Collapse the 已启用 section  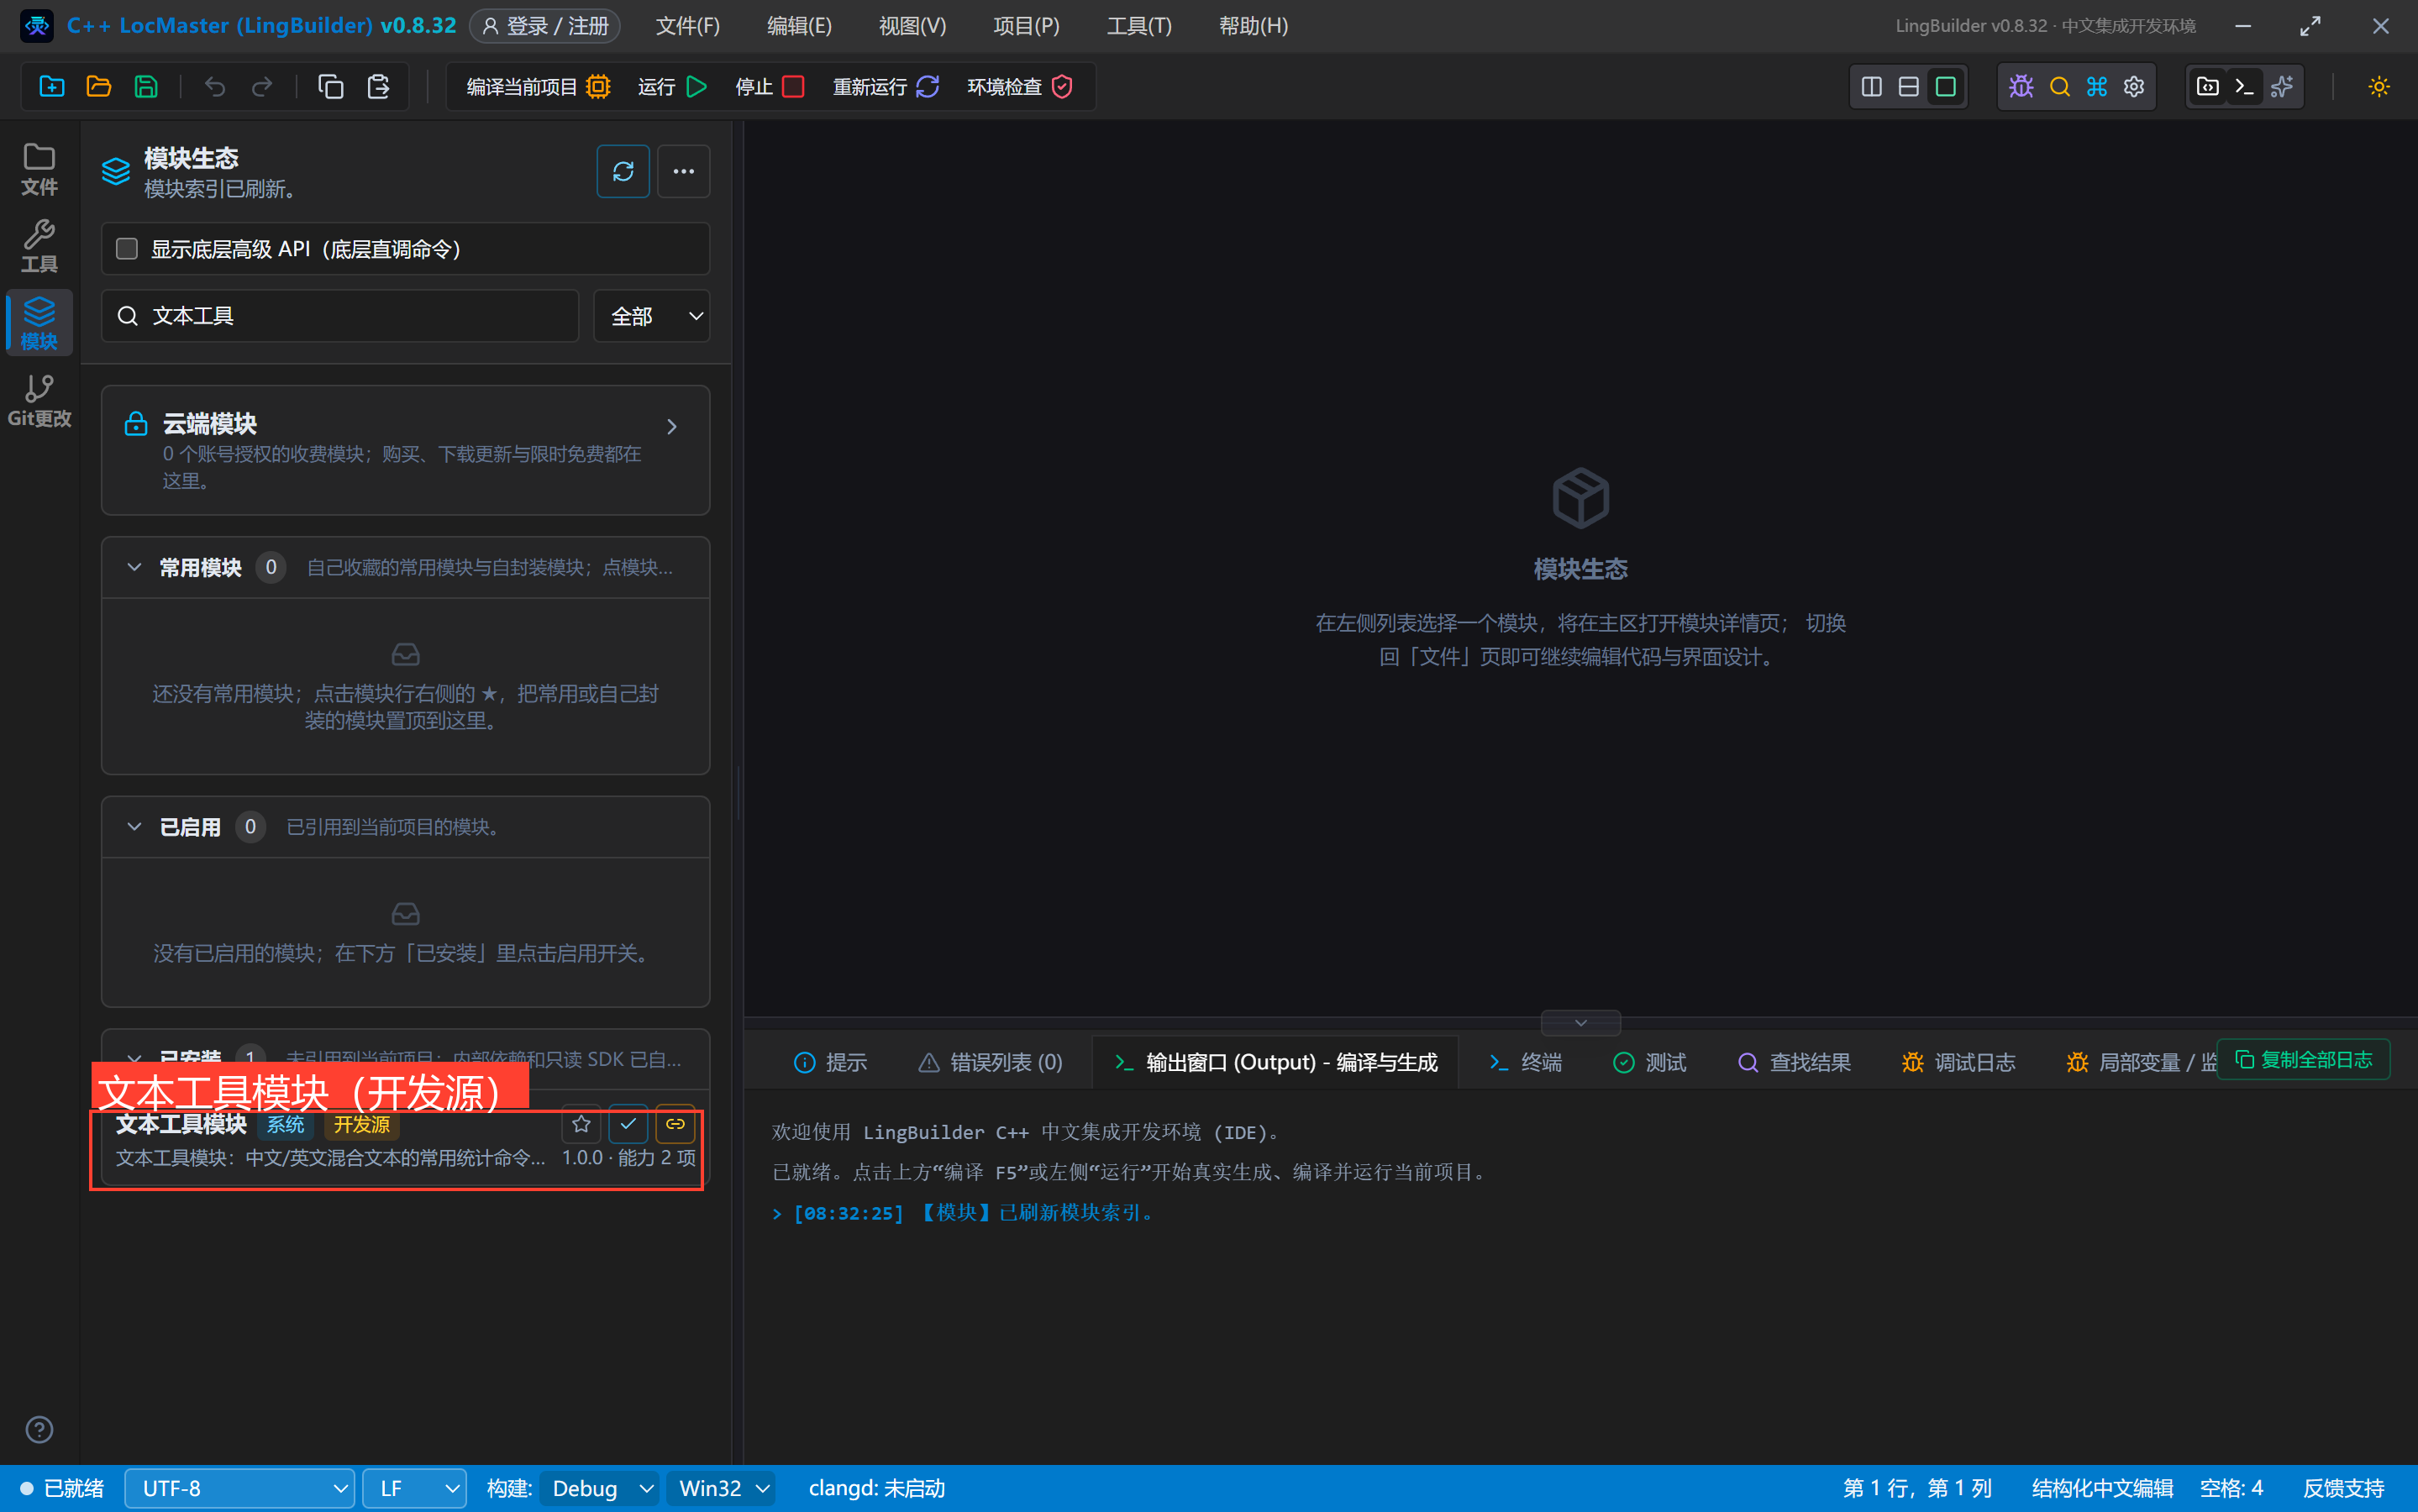(134, 827)
